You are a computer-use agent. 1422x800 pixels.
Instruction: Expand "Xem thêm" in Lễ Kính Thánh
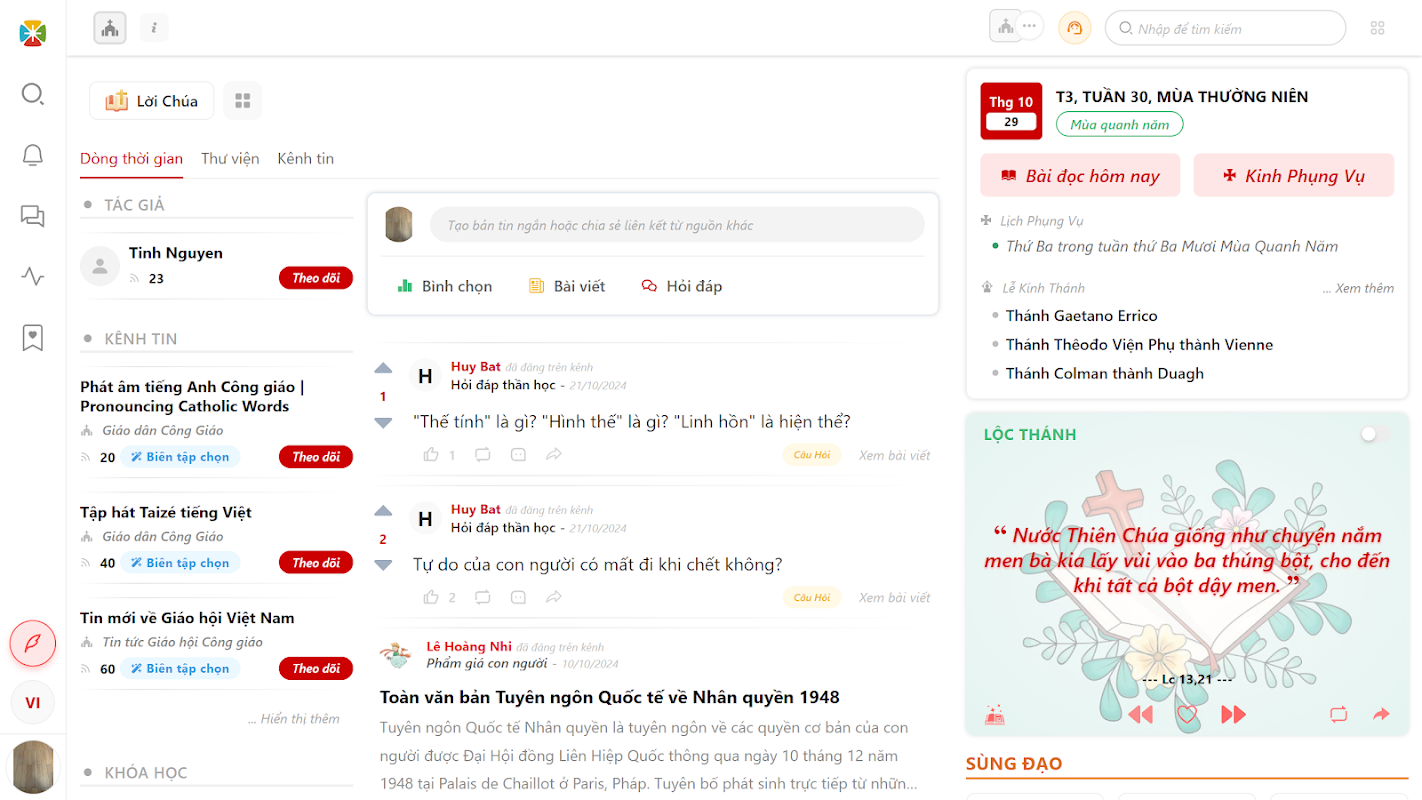pyautogui.click(x=1358, y=288)
